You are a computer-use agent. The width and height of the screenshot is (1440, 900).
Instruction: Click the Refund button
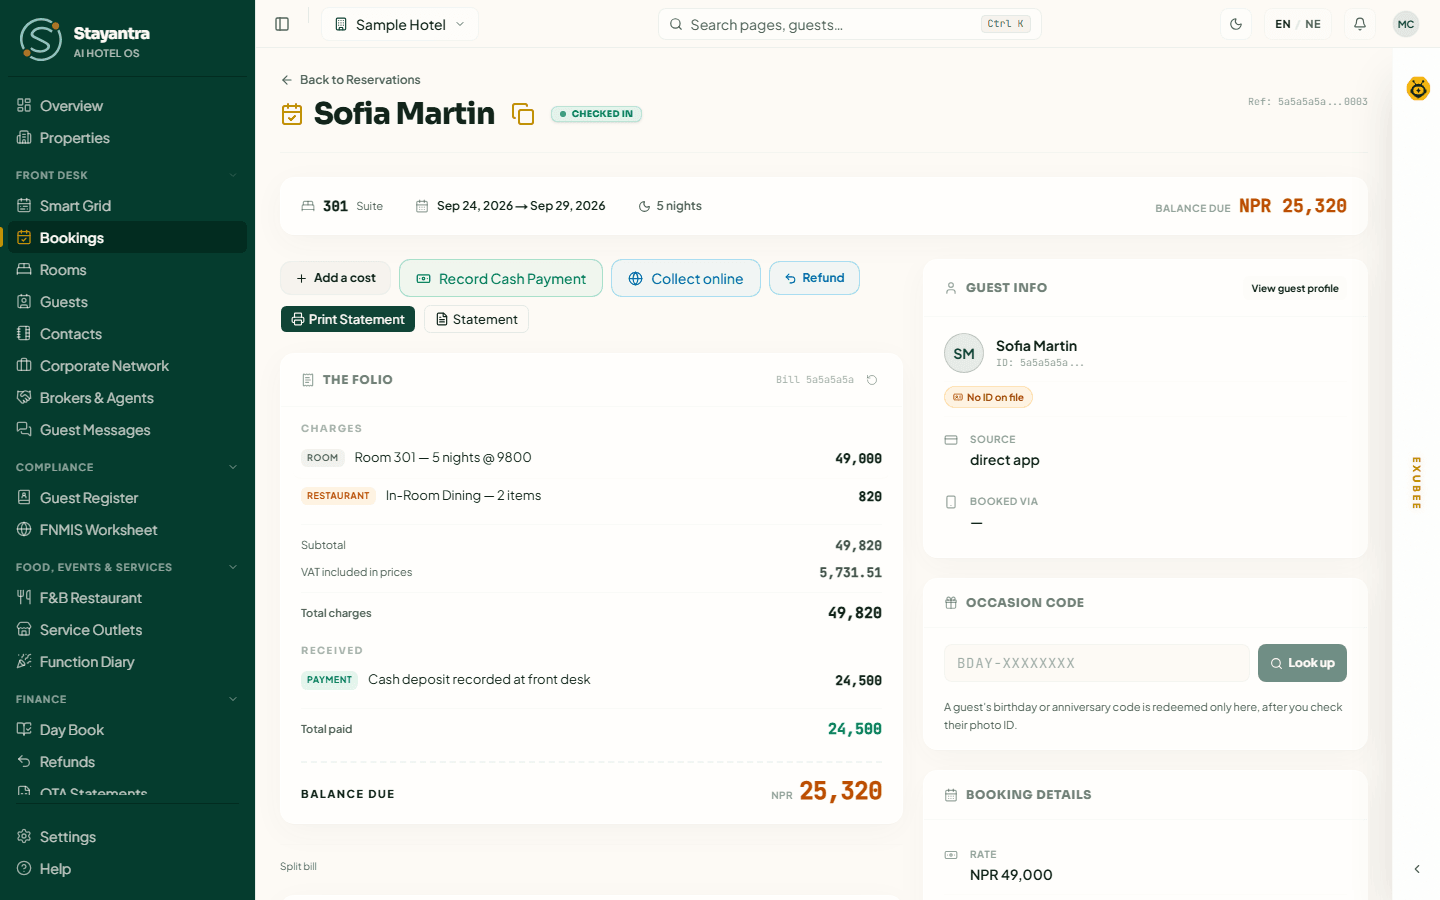pyautogui.click(x=814, y=278)
